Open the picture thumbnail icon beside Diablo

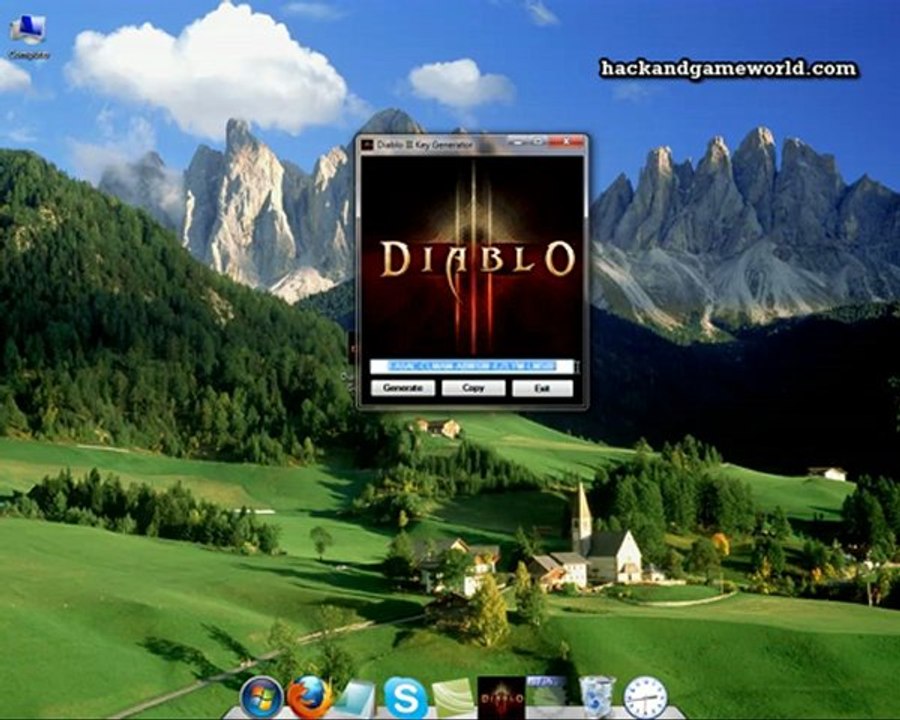548,696
